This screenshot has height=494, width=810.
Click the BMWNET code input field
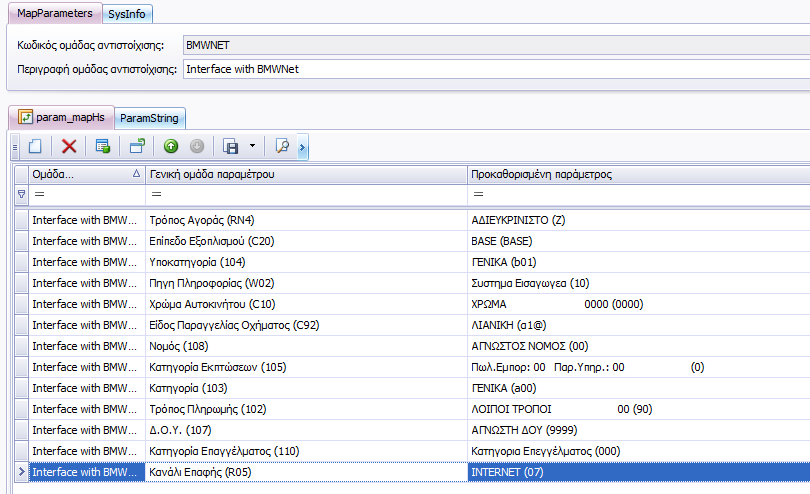(495, 45)
